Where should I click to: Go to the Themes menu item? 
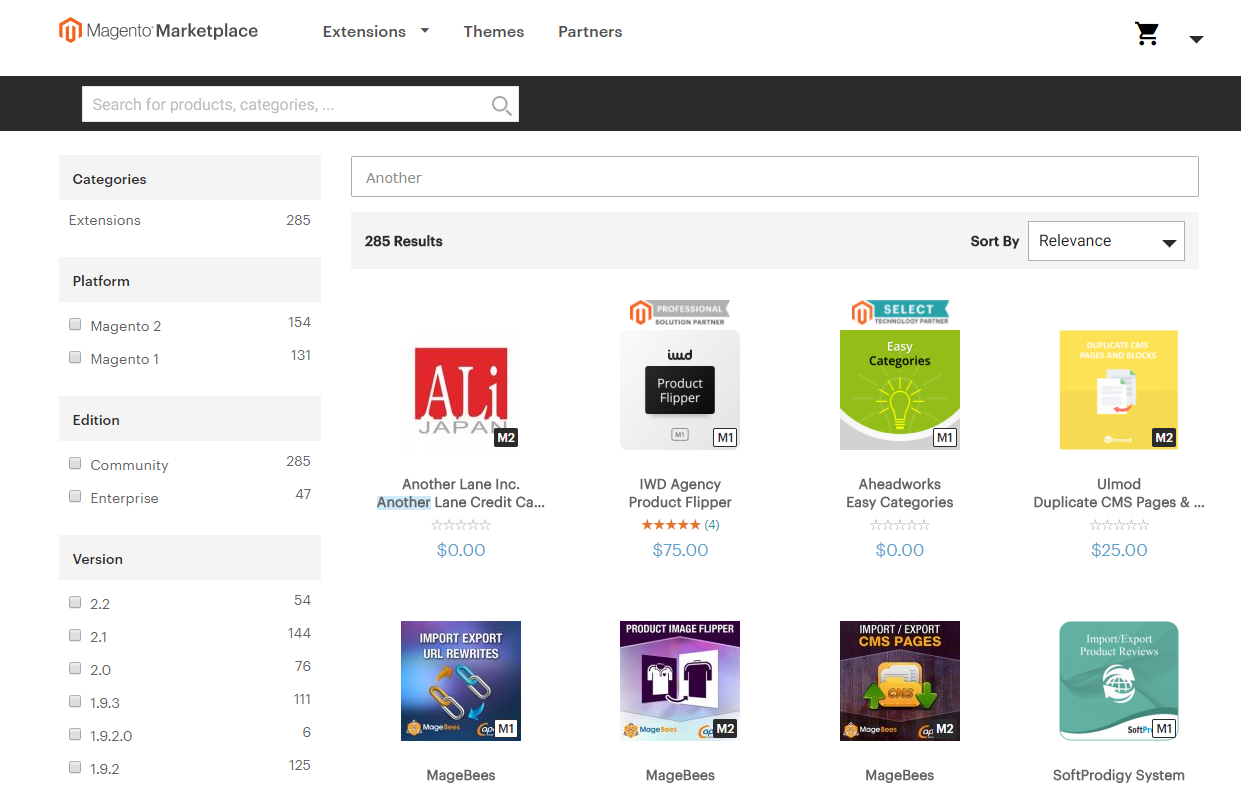[494, 32]
